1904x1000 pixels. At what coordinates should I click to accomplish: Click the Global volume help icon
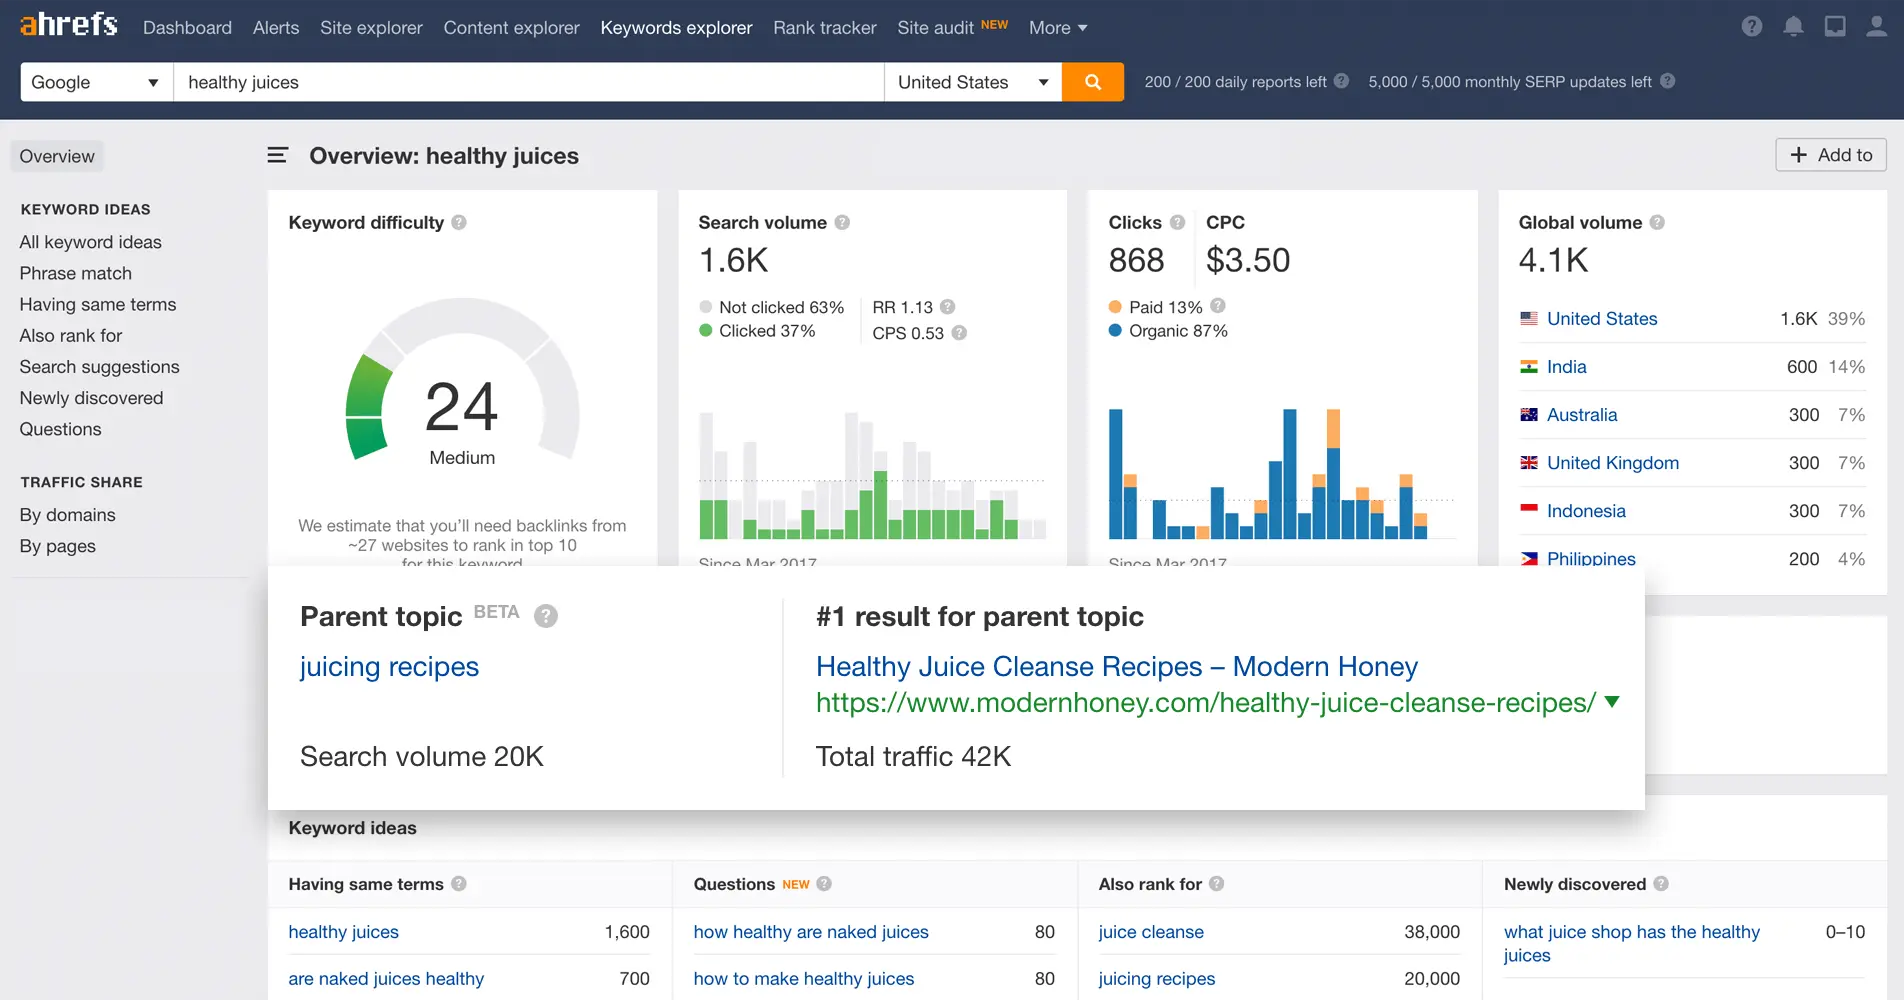click(x=1657, y=222)
